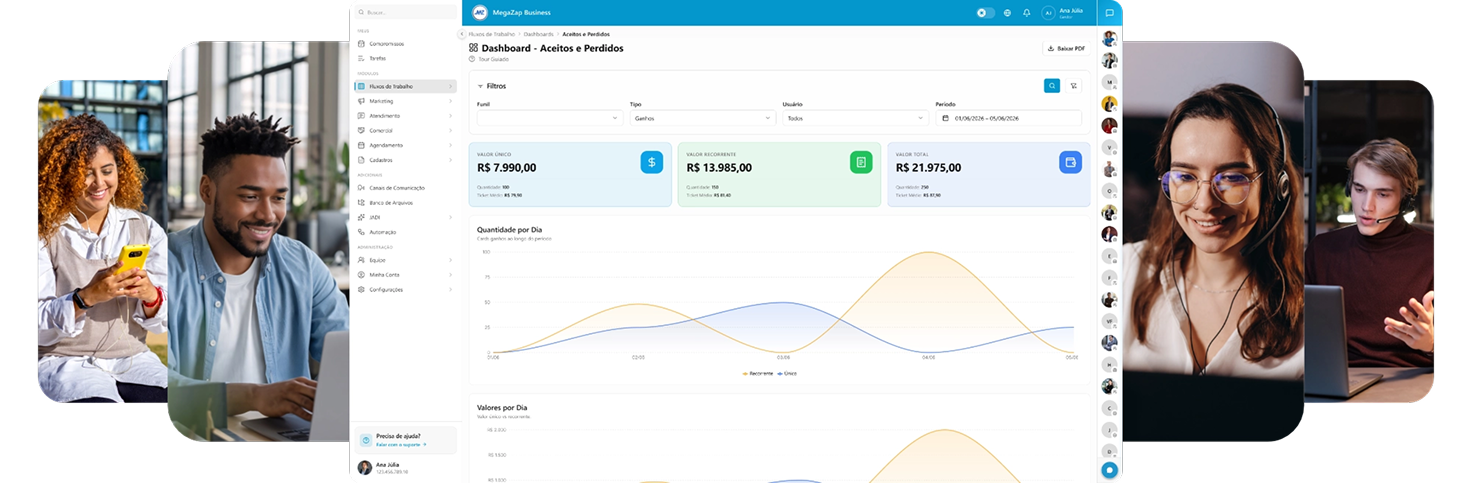Go to the Fluxos de Trabalho breadcrumb
1472x483 pixels.
pyautogui.click(x=492, y=34)
